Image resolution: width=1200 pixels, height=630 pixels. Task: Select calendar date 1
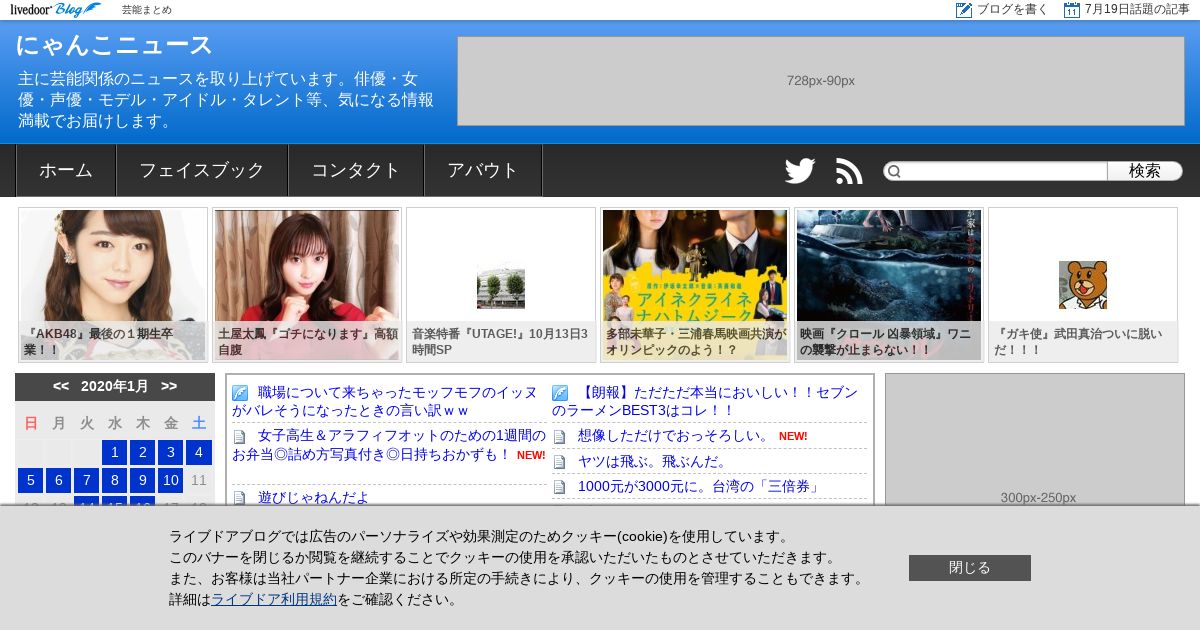point(115,453)
